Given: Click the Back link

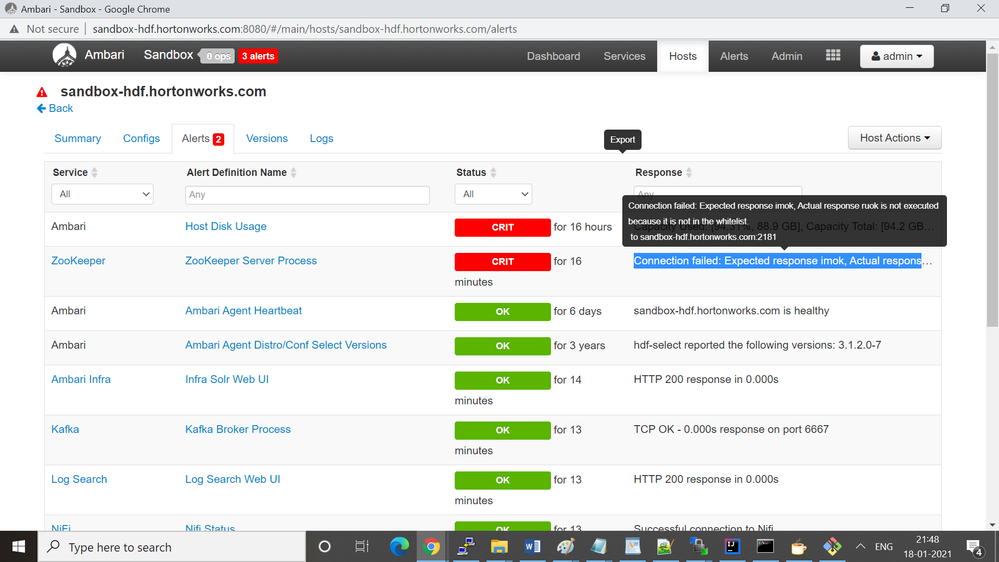Looking at the screenshot, I should click(x=55, y=108).
